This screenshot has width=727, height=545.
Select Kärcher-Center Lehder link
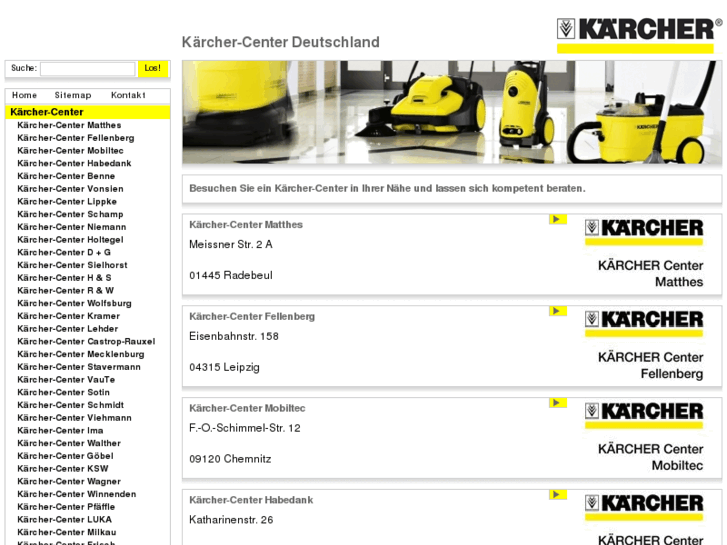67,329
